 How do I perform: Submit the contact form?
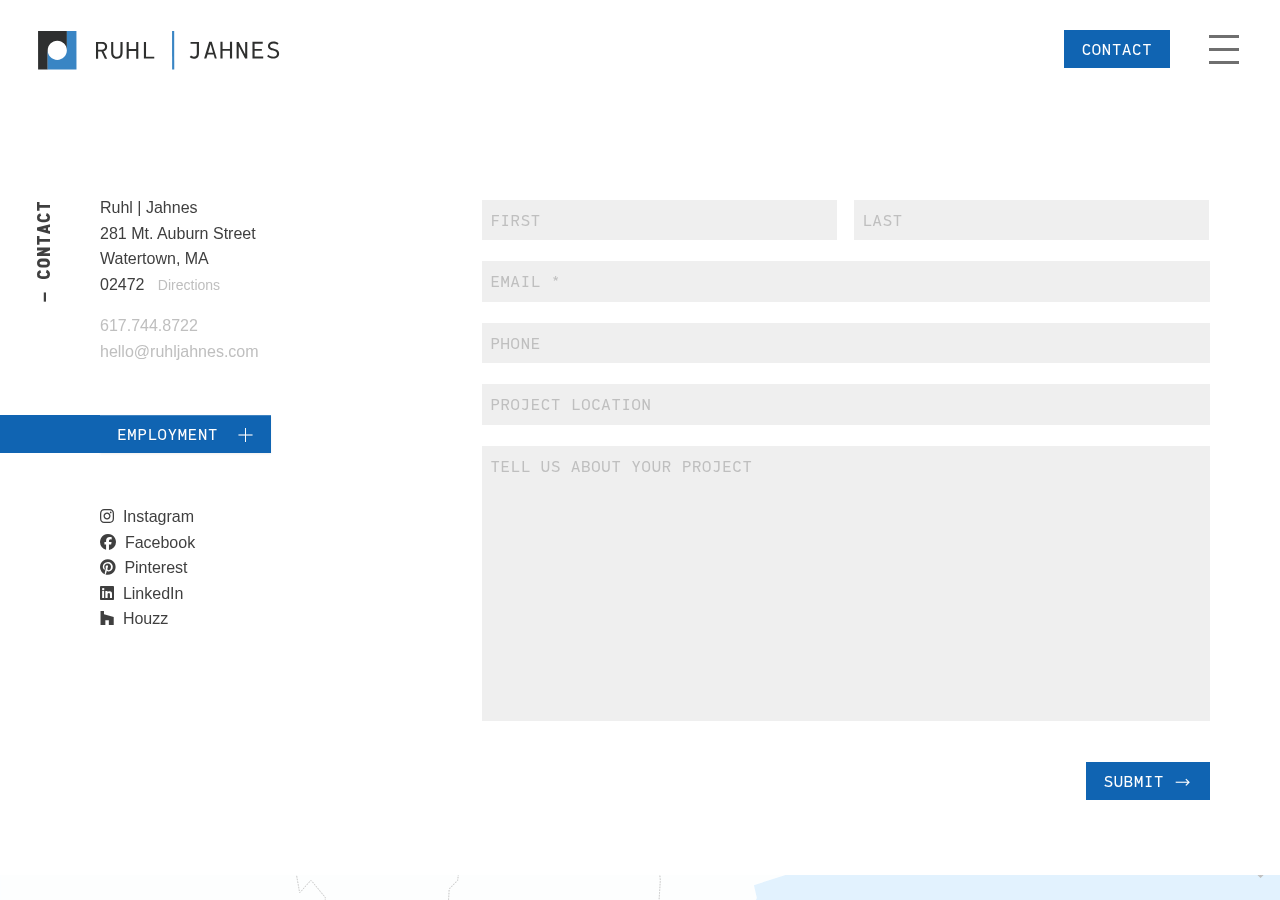coord(1147,781)
